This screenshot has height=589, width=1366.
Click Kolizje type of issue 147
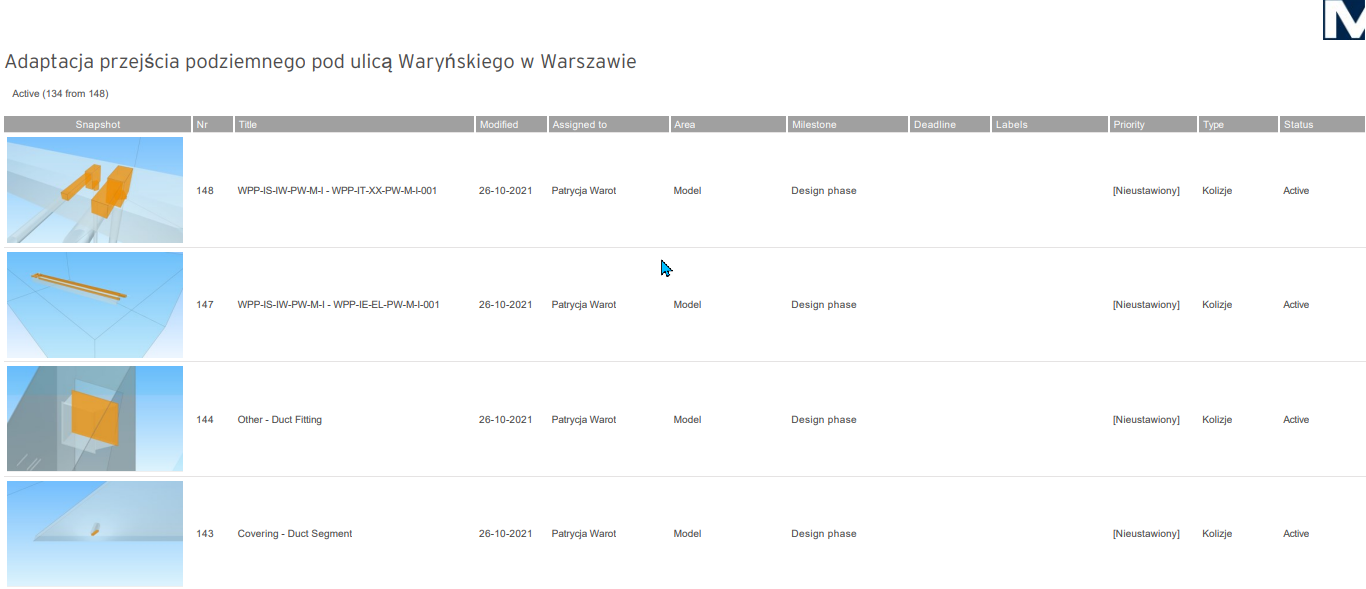coord(1217,305)
